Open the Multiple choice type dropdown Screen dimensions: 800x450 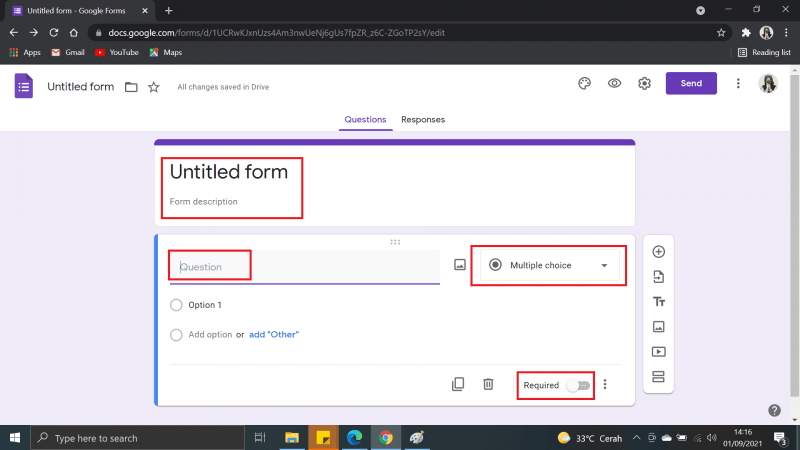coord(549,265)
